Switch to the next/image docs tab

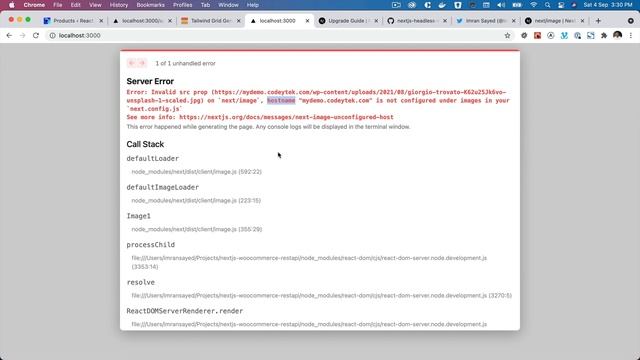click(x=554, y=20)
